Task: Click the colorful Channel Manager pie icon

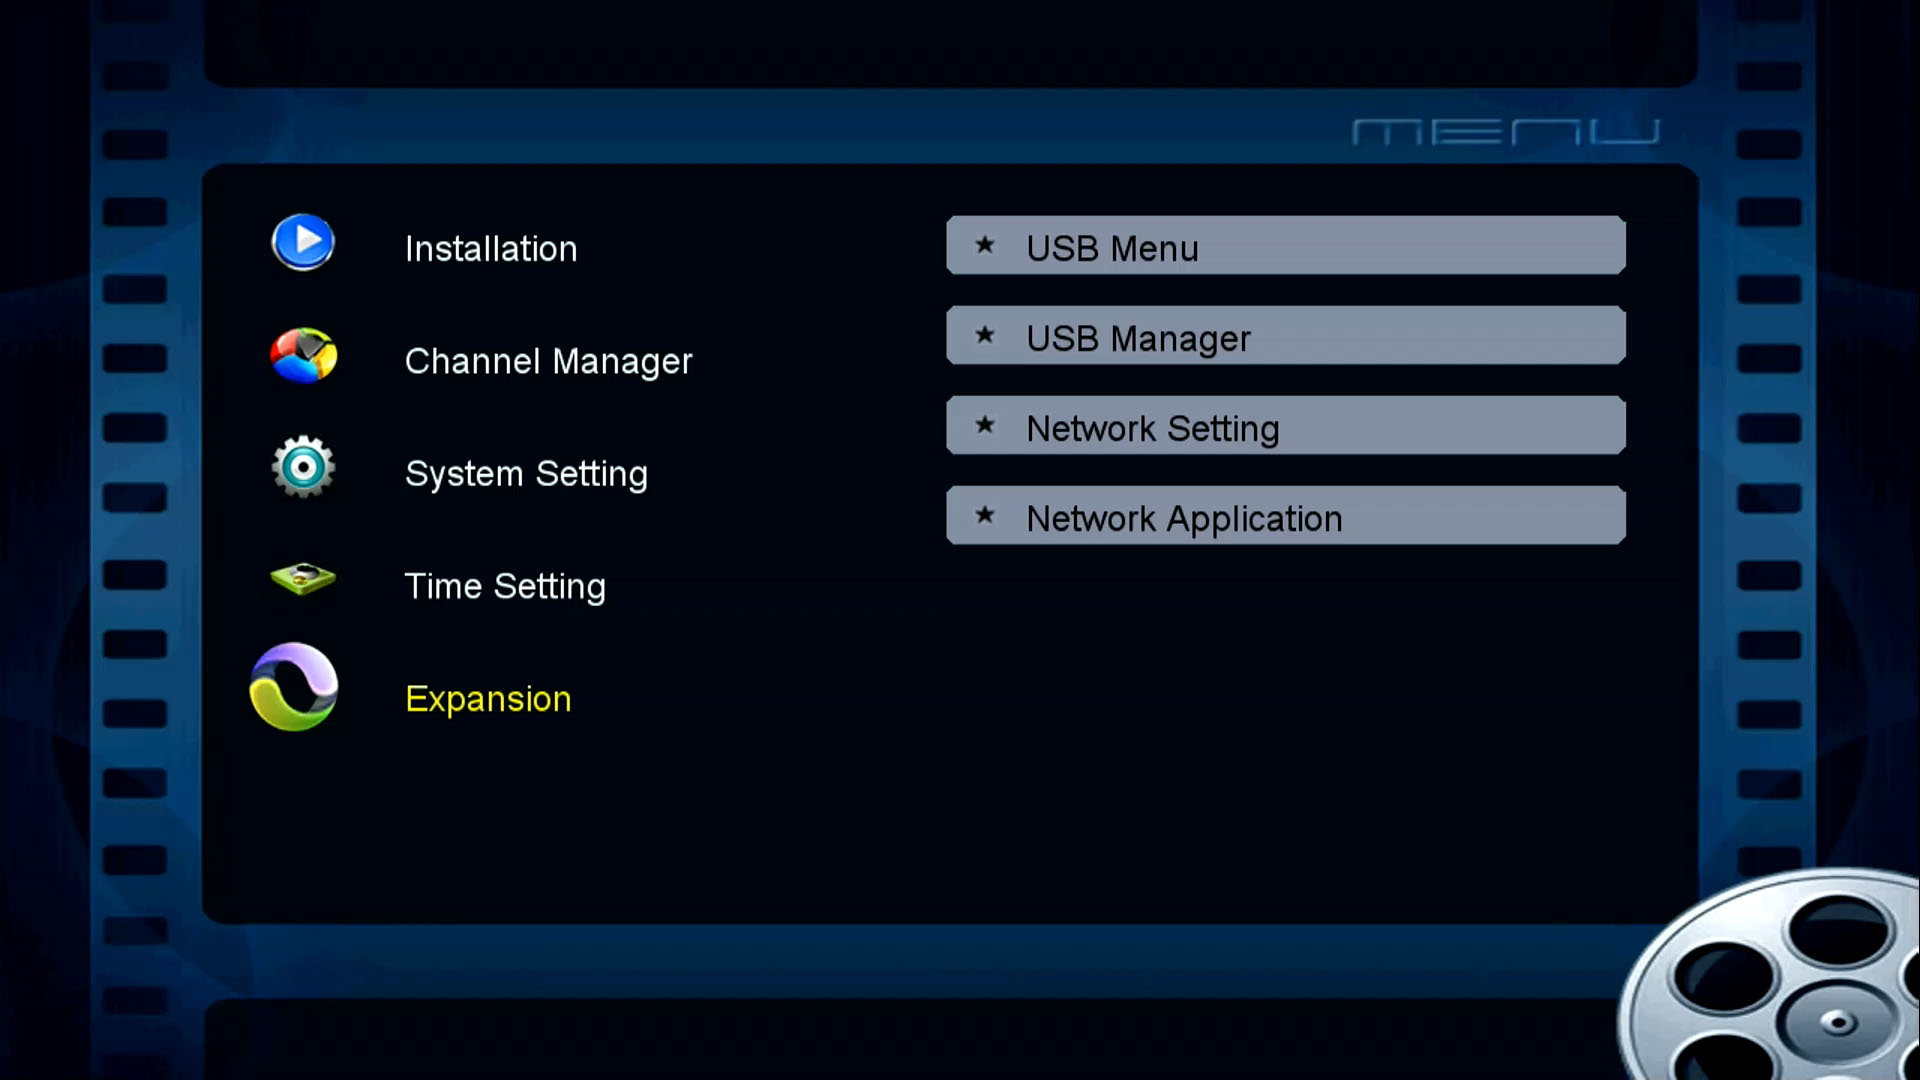Action: [x=304, y=355]
